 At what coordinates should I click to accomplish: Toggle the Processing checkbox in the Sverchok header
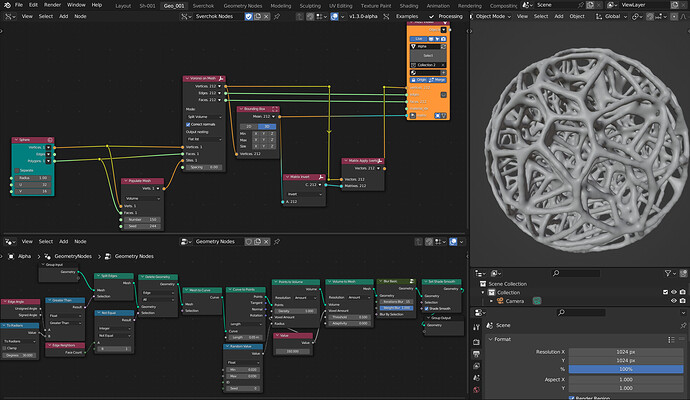point(431,16)
